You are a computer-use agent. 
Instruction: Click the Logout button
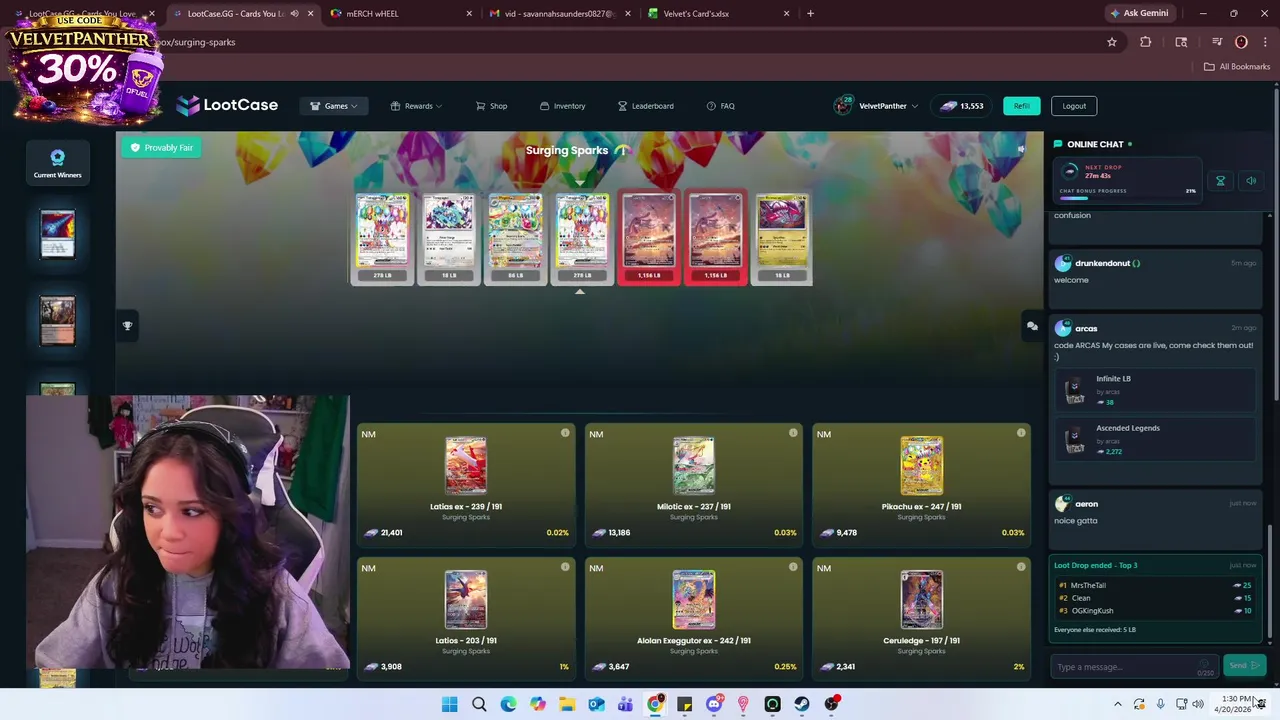click(1074, 106)
